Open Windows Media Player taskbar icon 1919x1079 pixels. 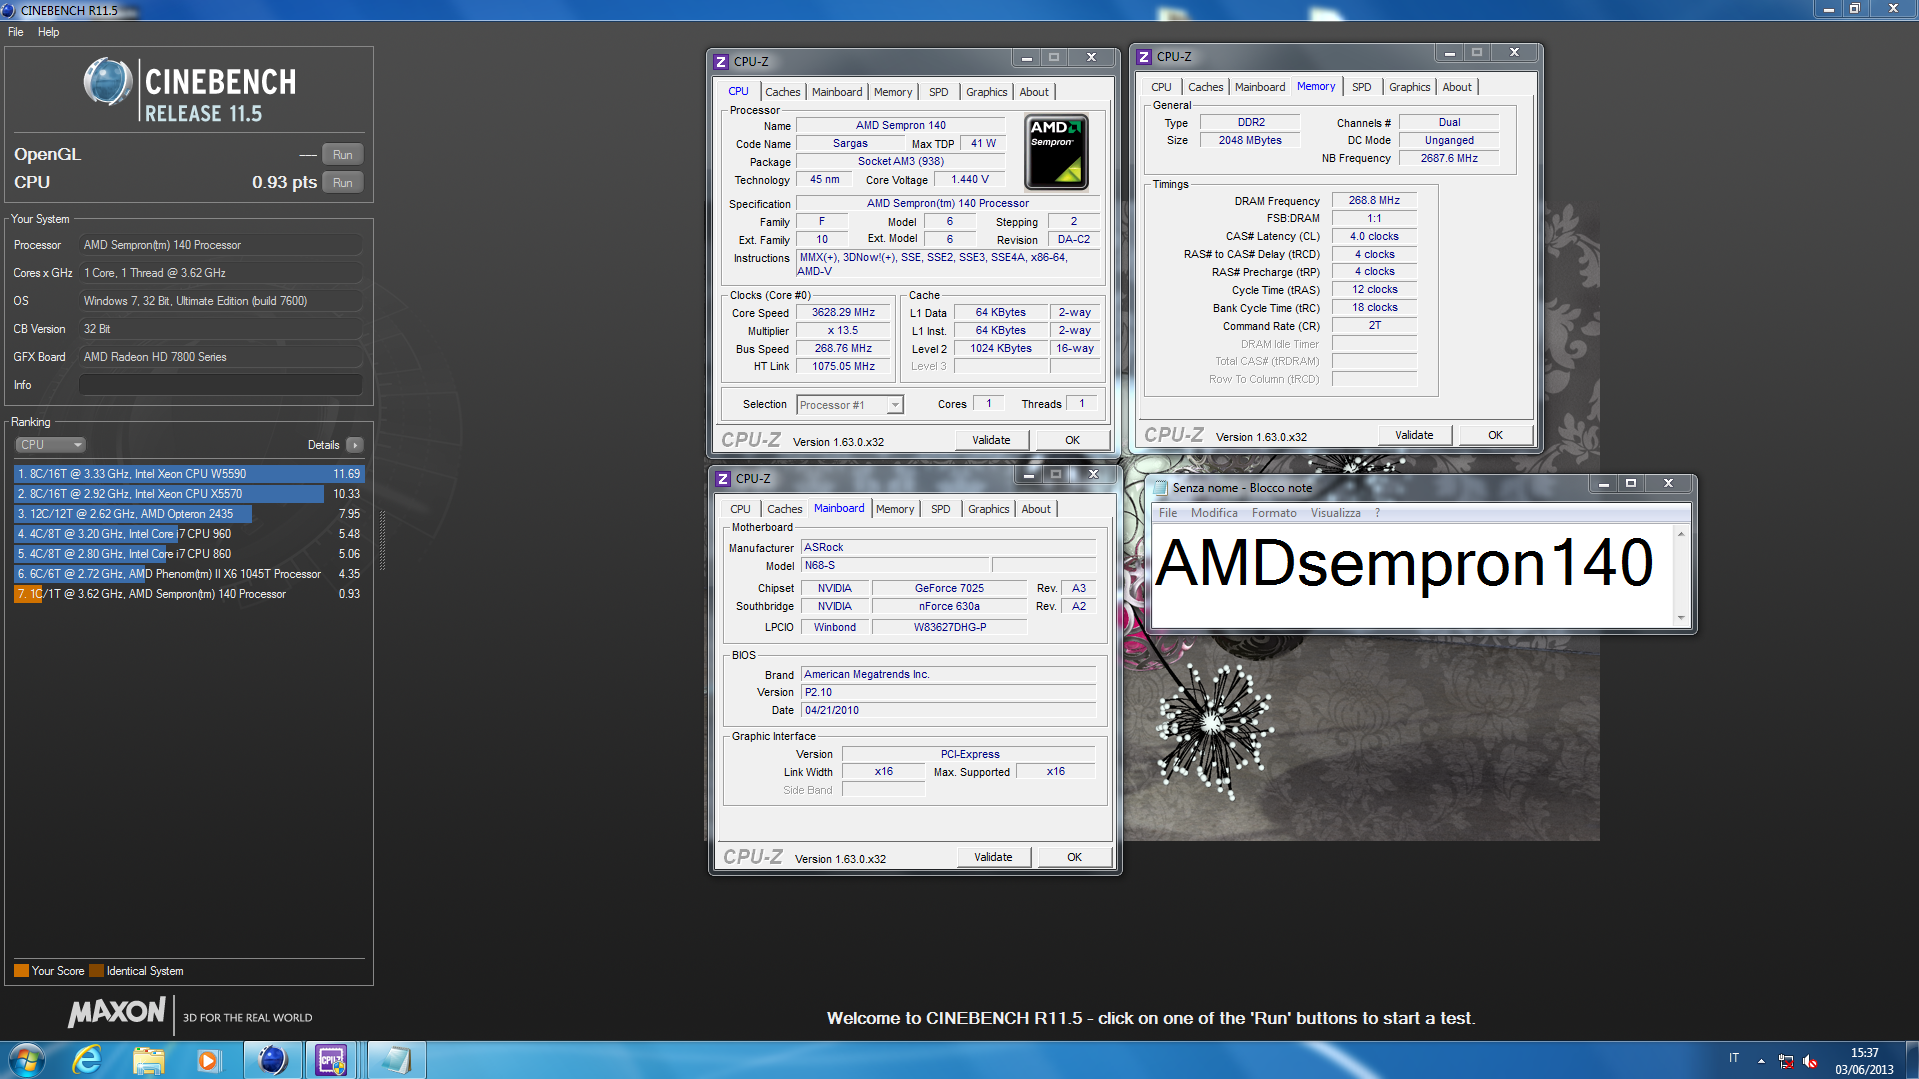[x=208, y=1060]
